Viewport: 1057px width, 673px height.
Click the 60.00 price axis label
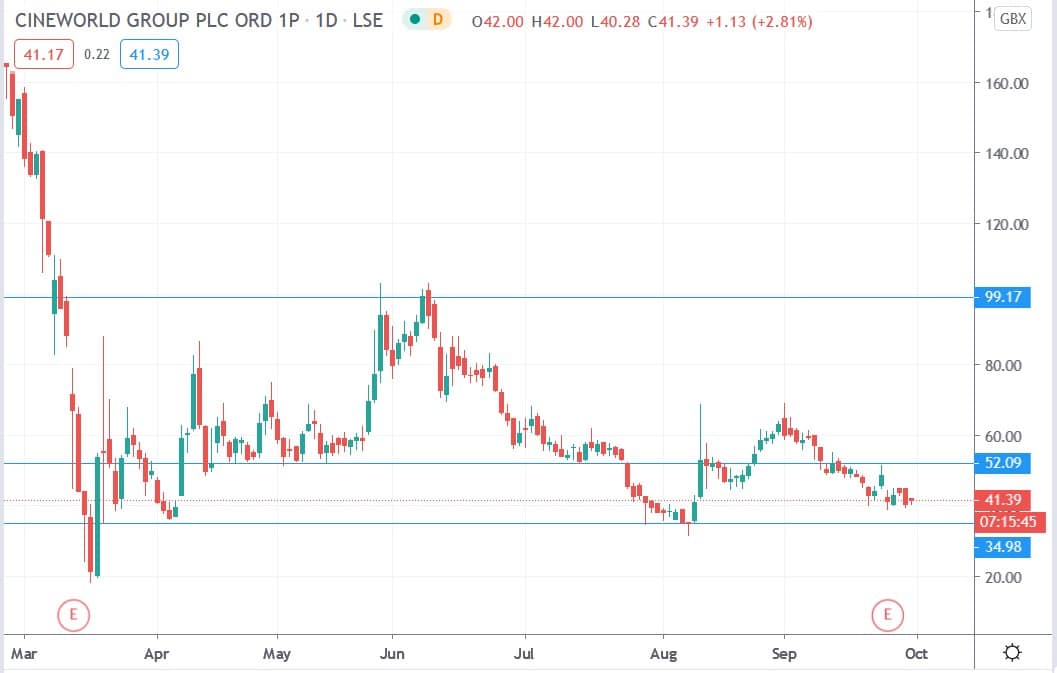click(x=1006, y=436)
